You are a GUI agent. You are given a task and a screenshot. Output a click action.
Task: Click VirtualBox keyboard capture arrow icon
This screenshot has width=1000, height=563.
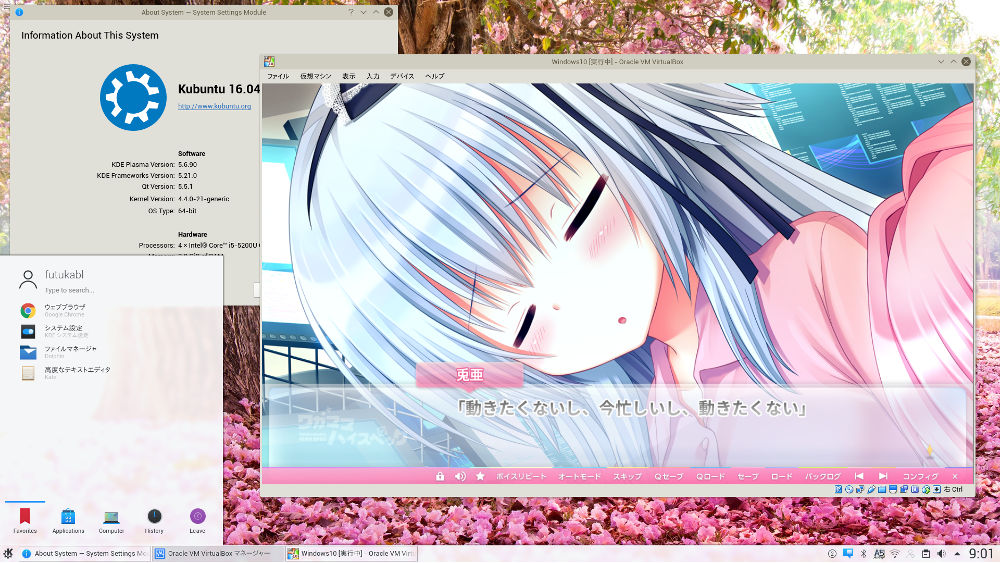[x=937, y=489]
